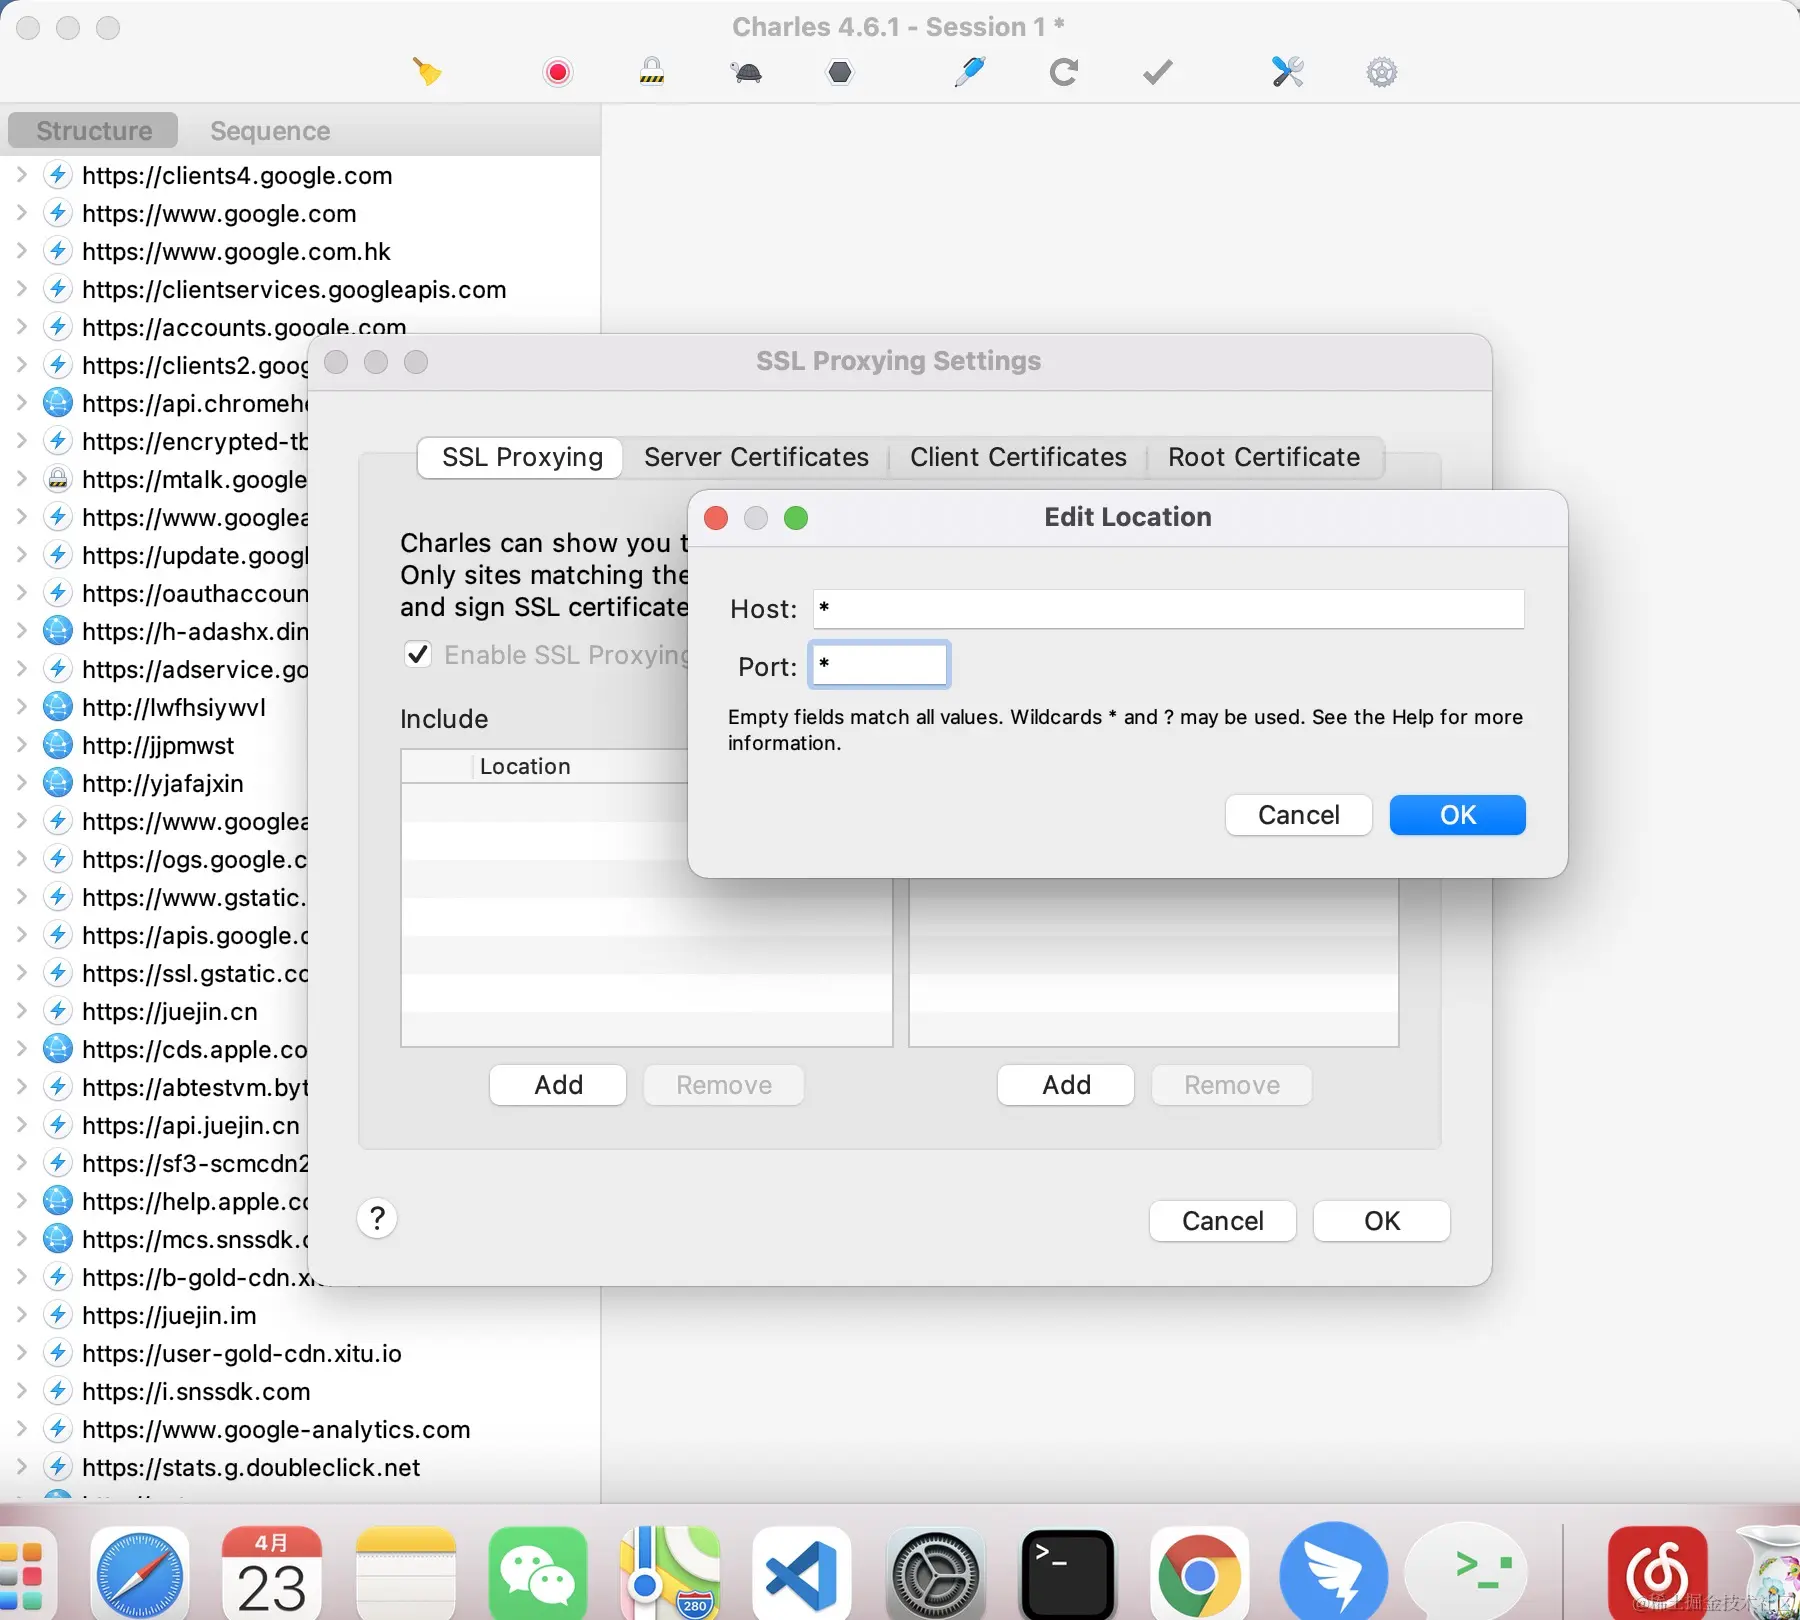Close the Edit Location dialog
The image size is (1800, 1620).
[716, 517]
